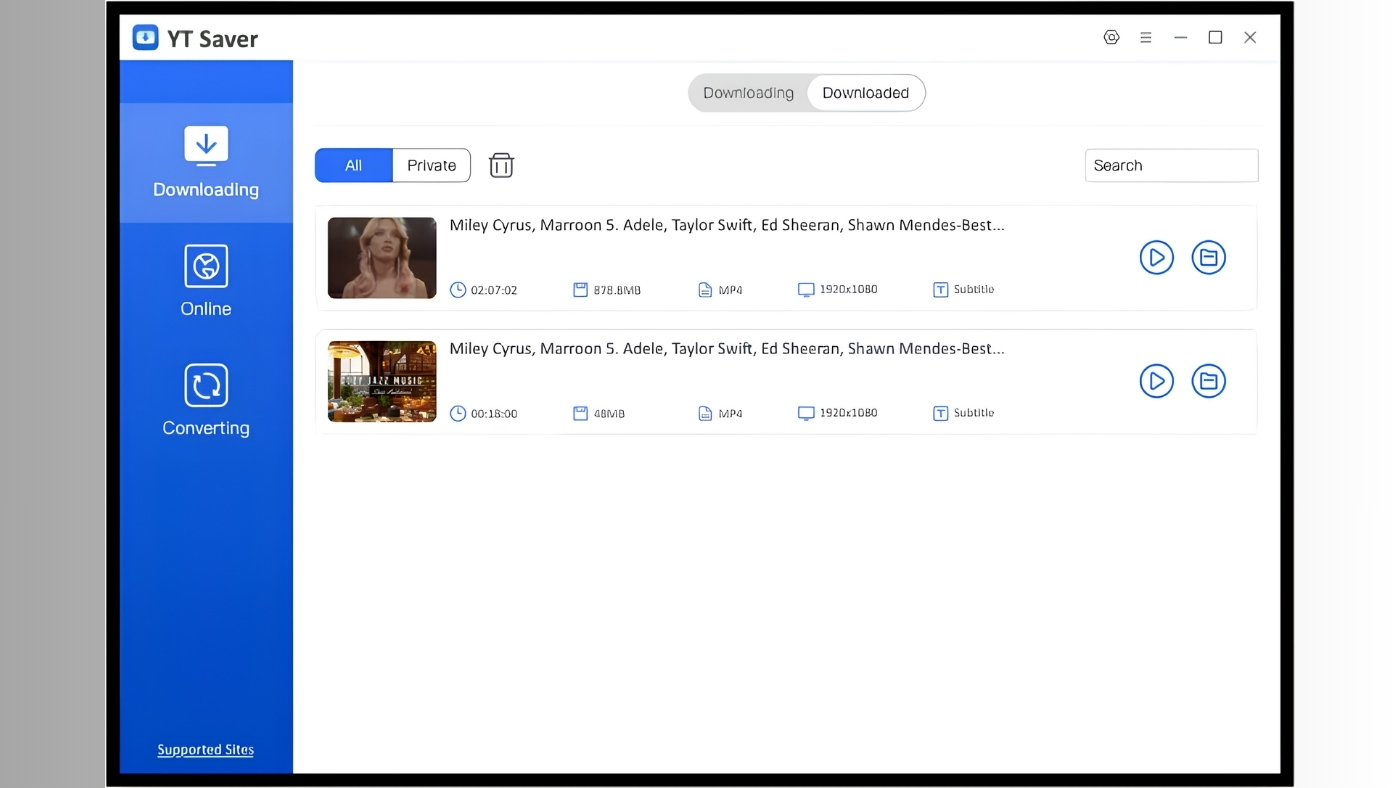
Task: Open settings gear in title bar
Action: 1111,38
